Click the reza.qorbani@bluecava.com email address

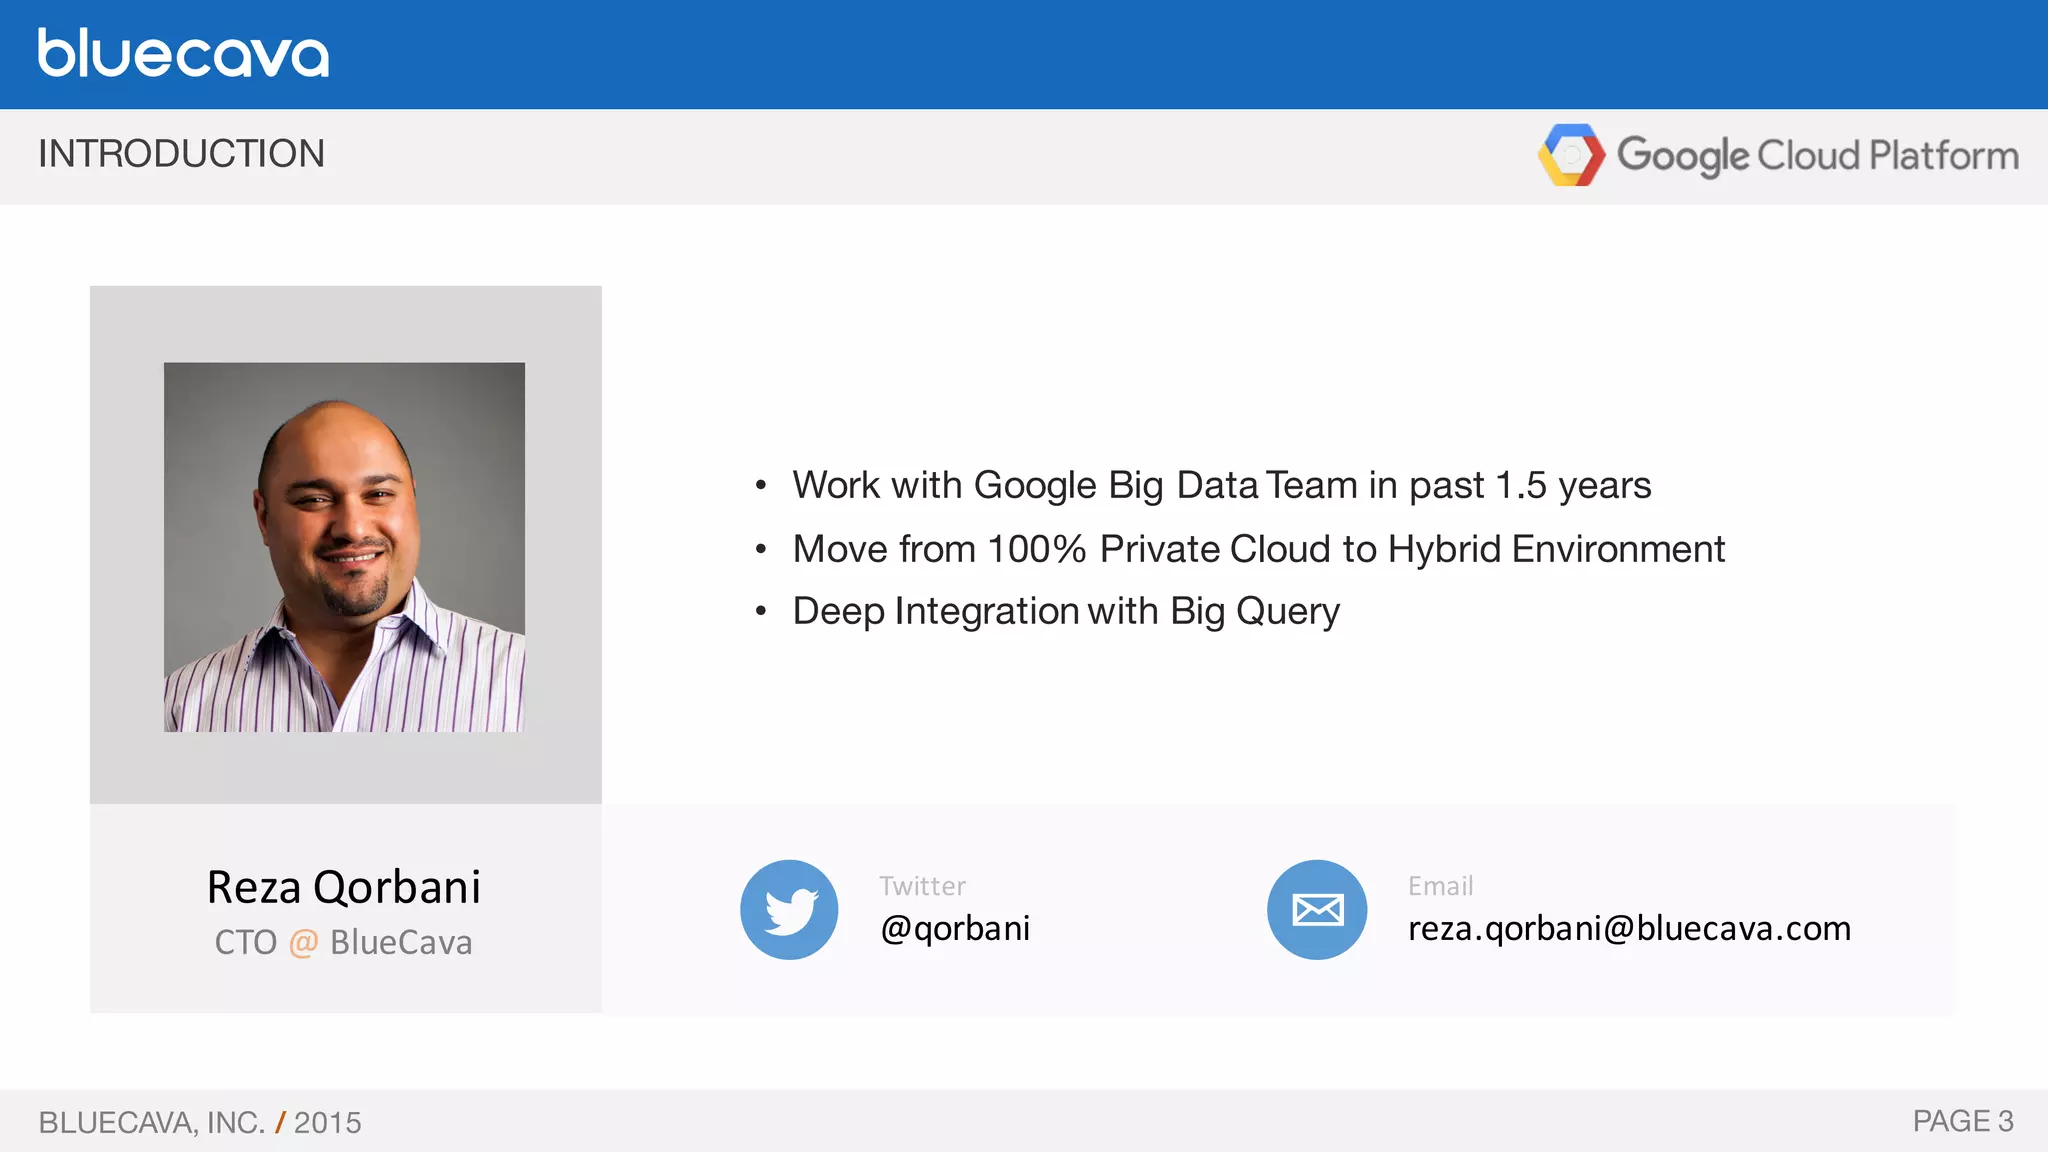pyautogui.click(x=1629, y=929)
